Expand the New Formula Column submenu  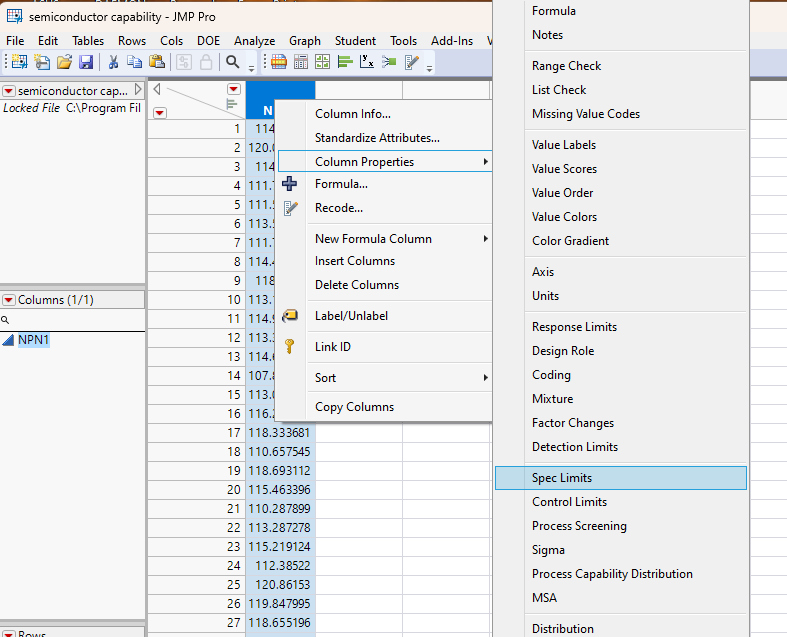399,239
